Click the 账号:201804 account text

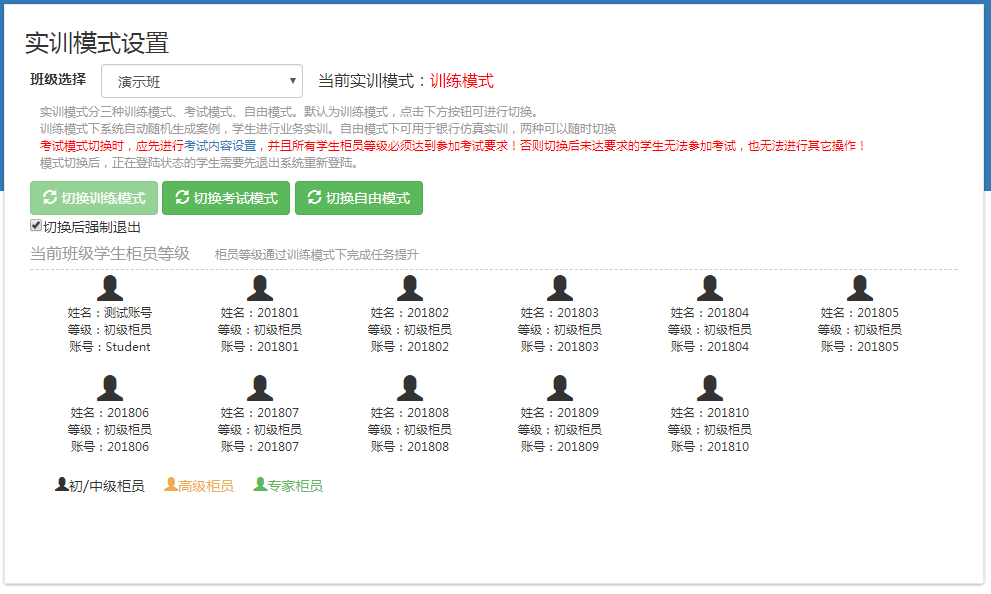point(710,347)
